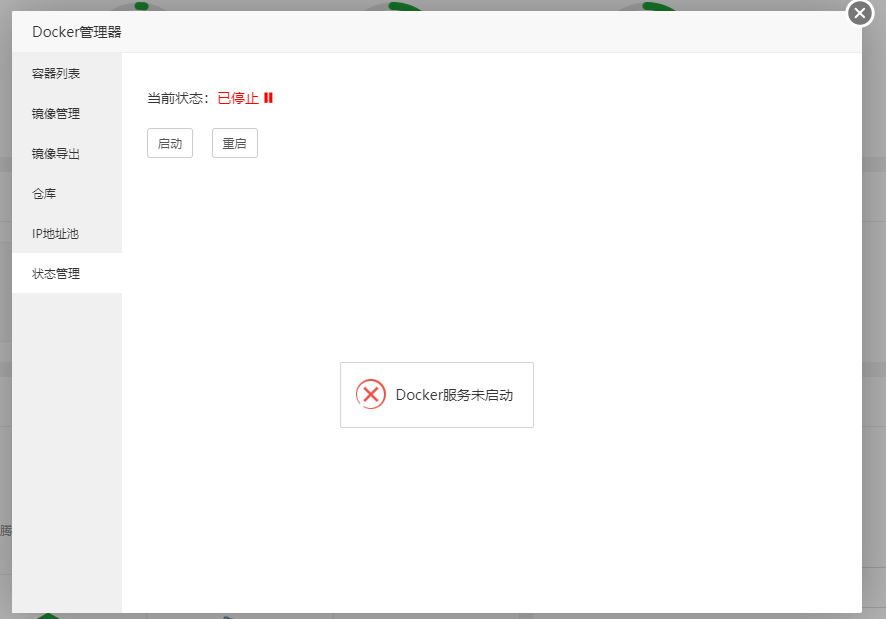Click the 当前状态 label

178,98
